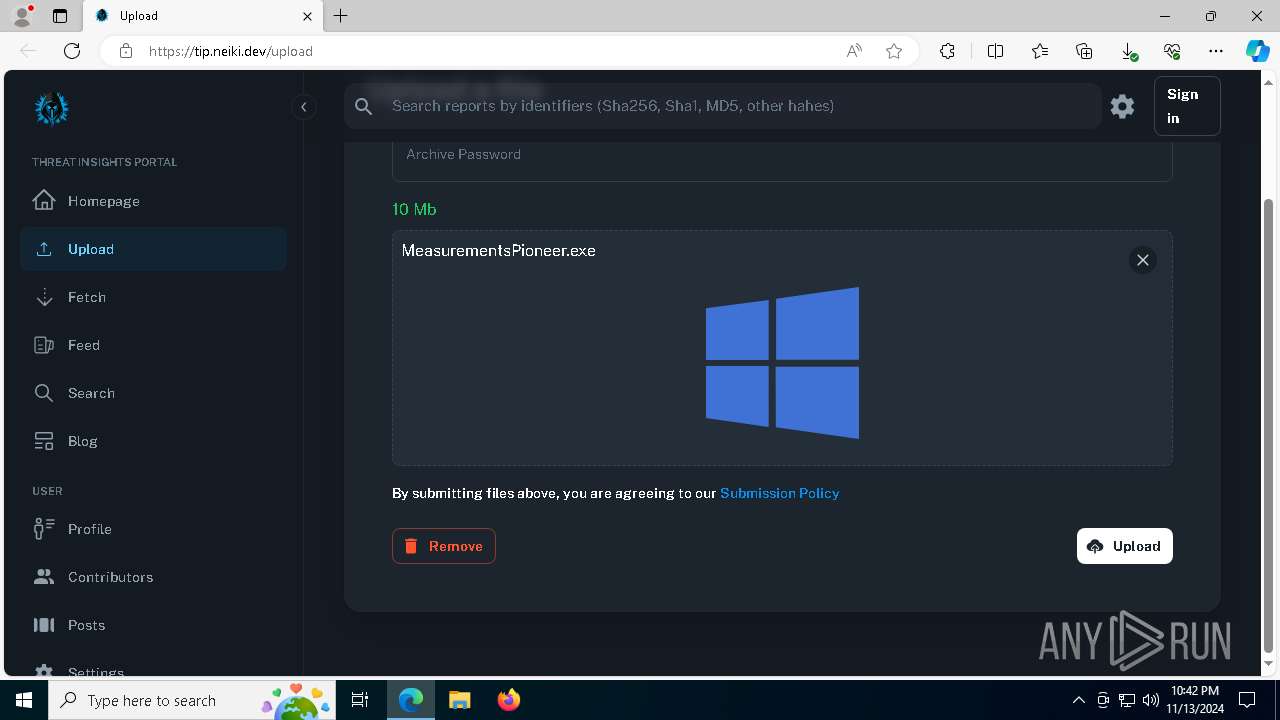This screenshot has height=720, width=1280.
Task: Click the Posts carousel icon
Action: tap(44, 625)
